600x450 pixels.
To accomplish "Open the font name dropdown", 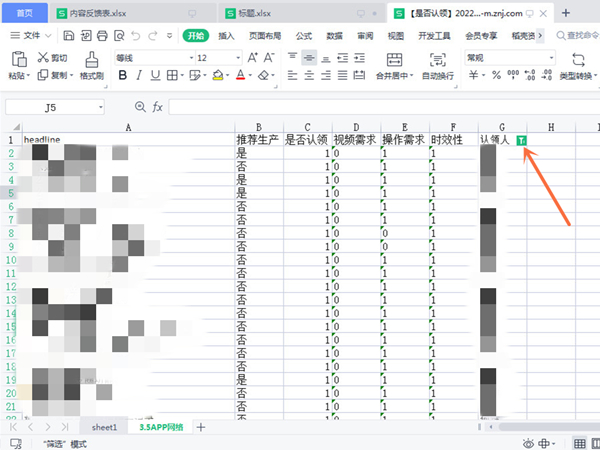I will tap(150, 58).
